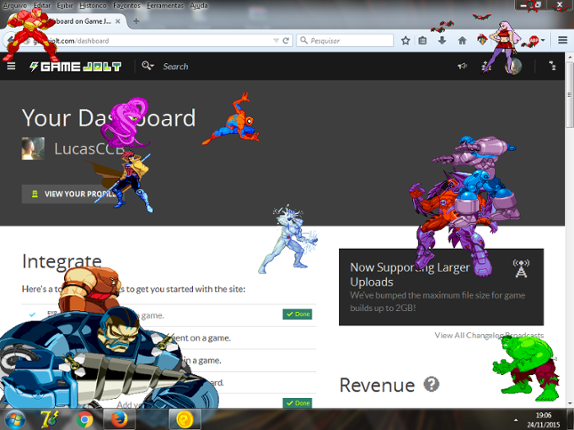Click the Revenue help question mark icon

[431, 385]
